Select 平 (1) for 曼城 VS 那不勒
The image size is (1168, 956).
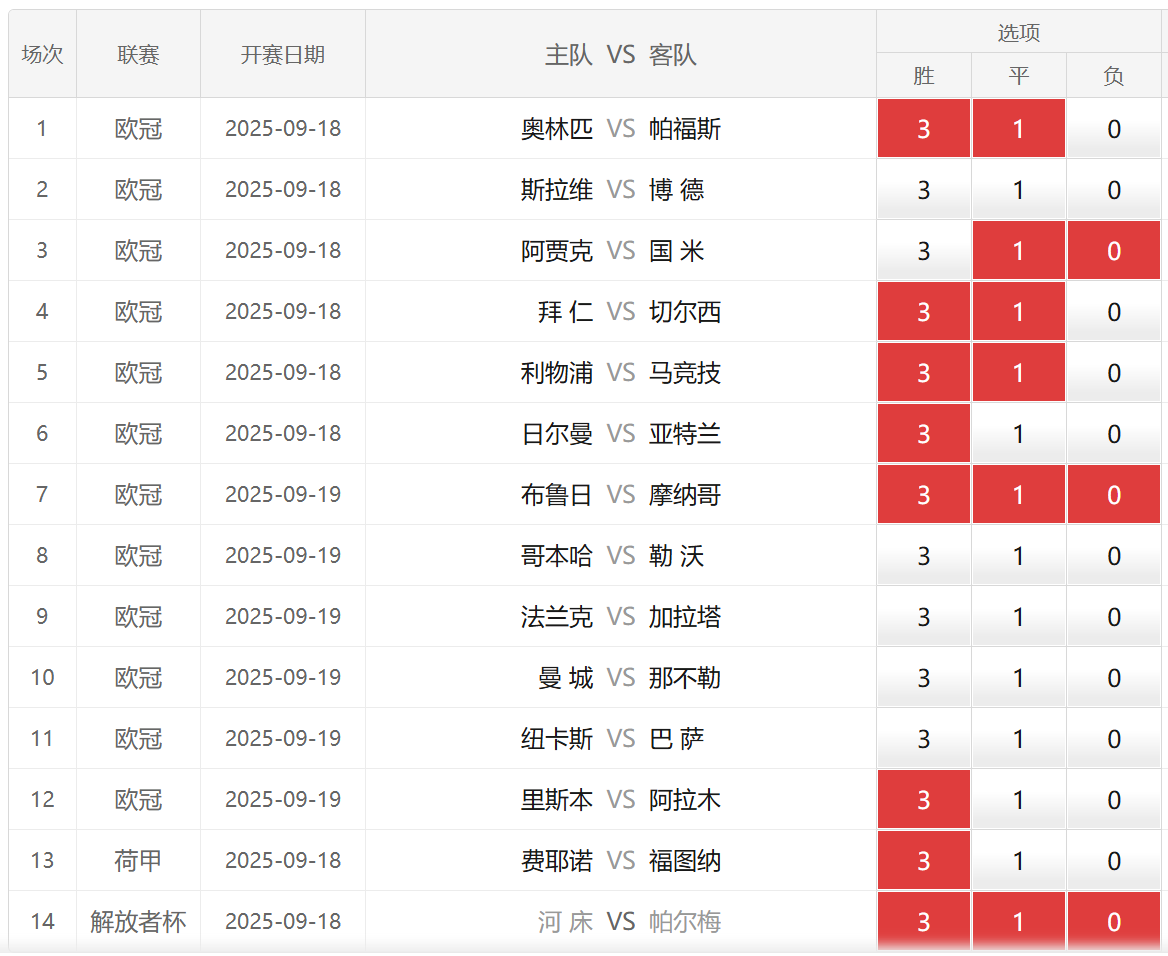click(1018, 679)
